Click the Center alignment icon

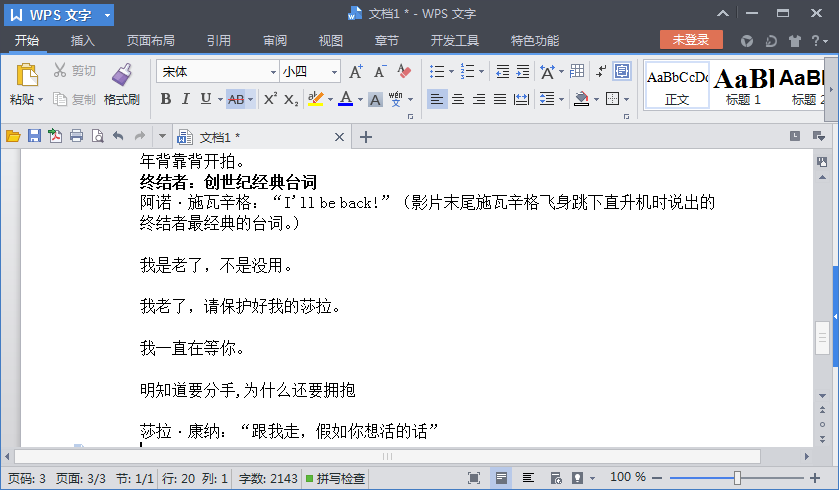[458, 99]
